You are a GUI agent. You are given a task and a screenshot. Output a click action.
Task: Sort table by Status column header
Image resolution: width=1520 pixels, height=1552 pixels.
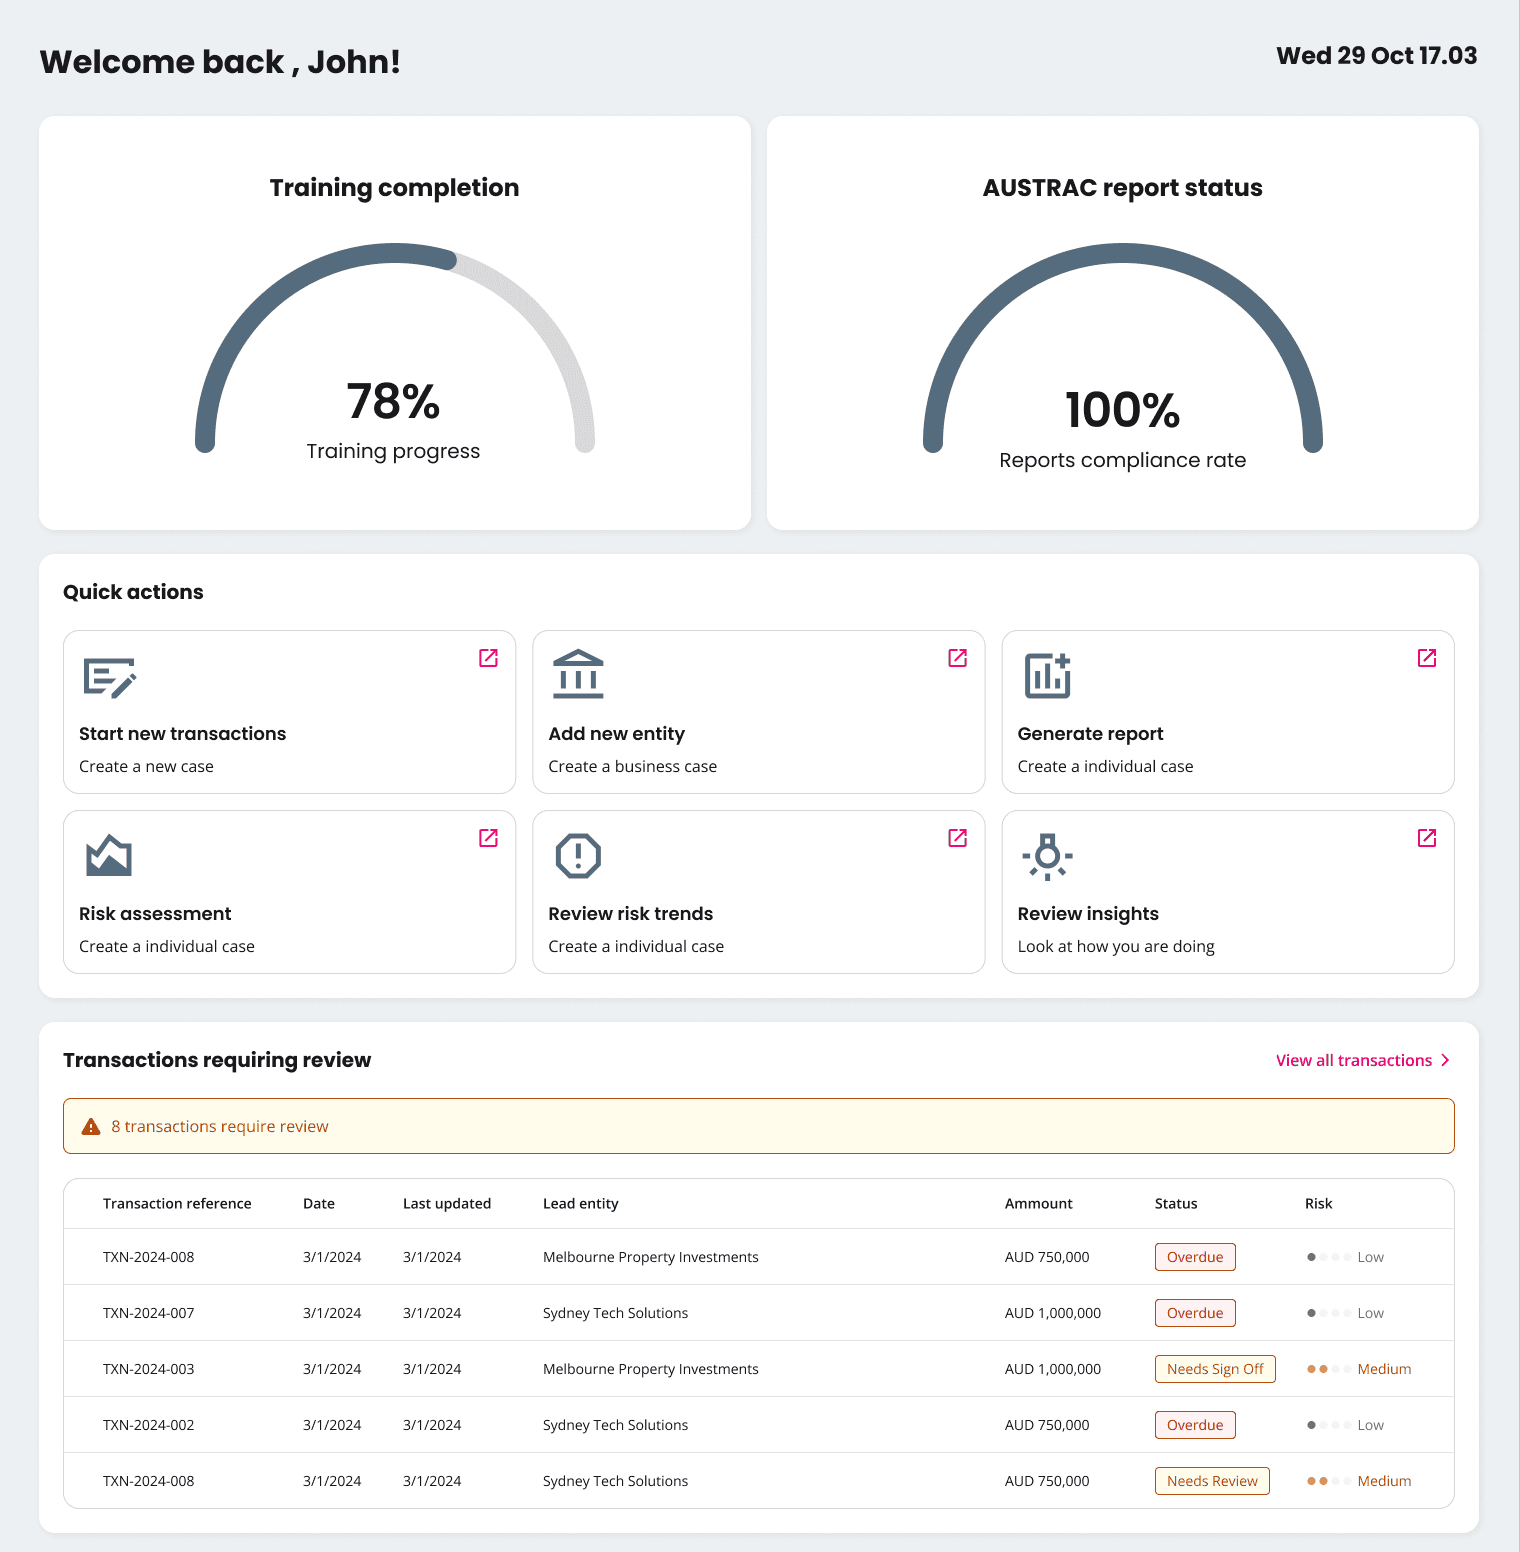point(1175,1204)
